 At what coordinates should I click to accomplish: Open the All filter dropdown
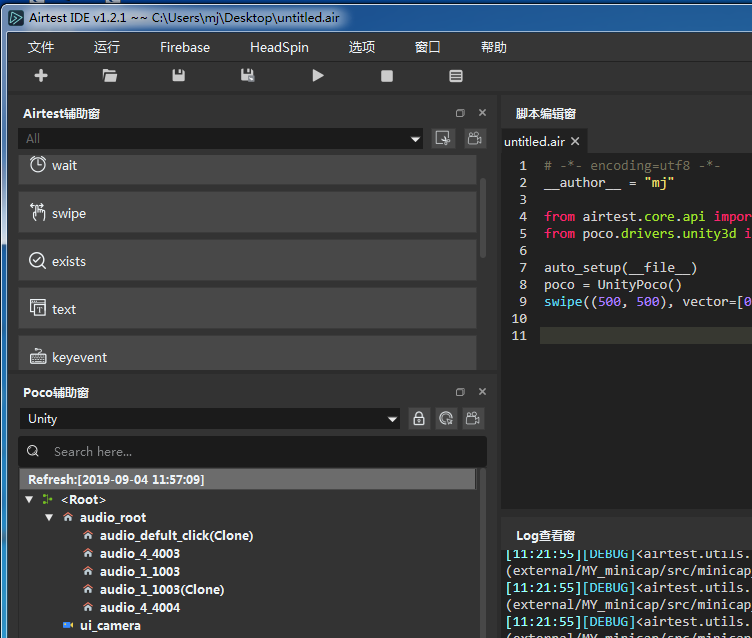[x=220, y=139]
